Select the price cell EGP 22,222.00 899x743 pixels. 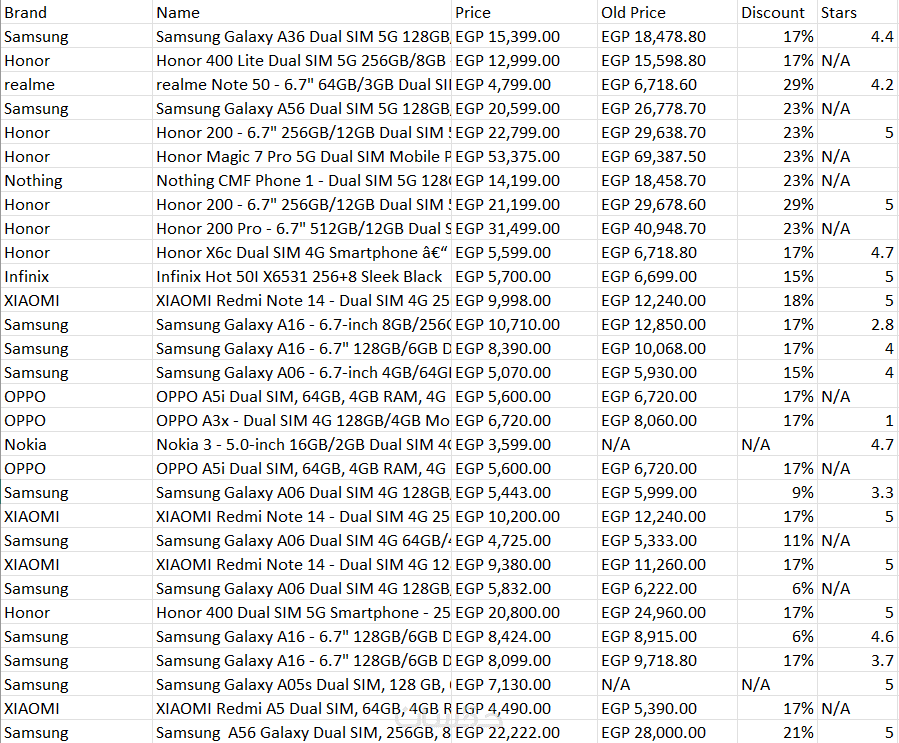507,733
